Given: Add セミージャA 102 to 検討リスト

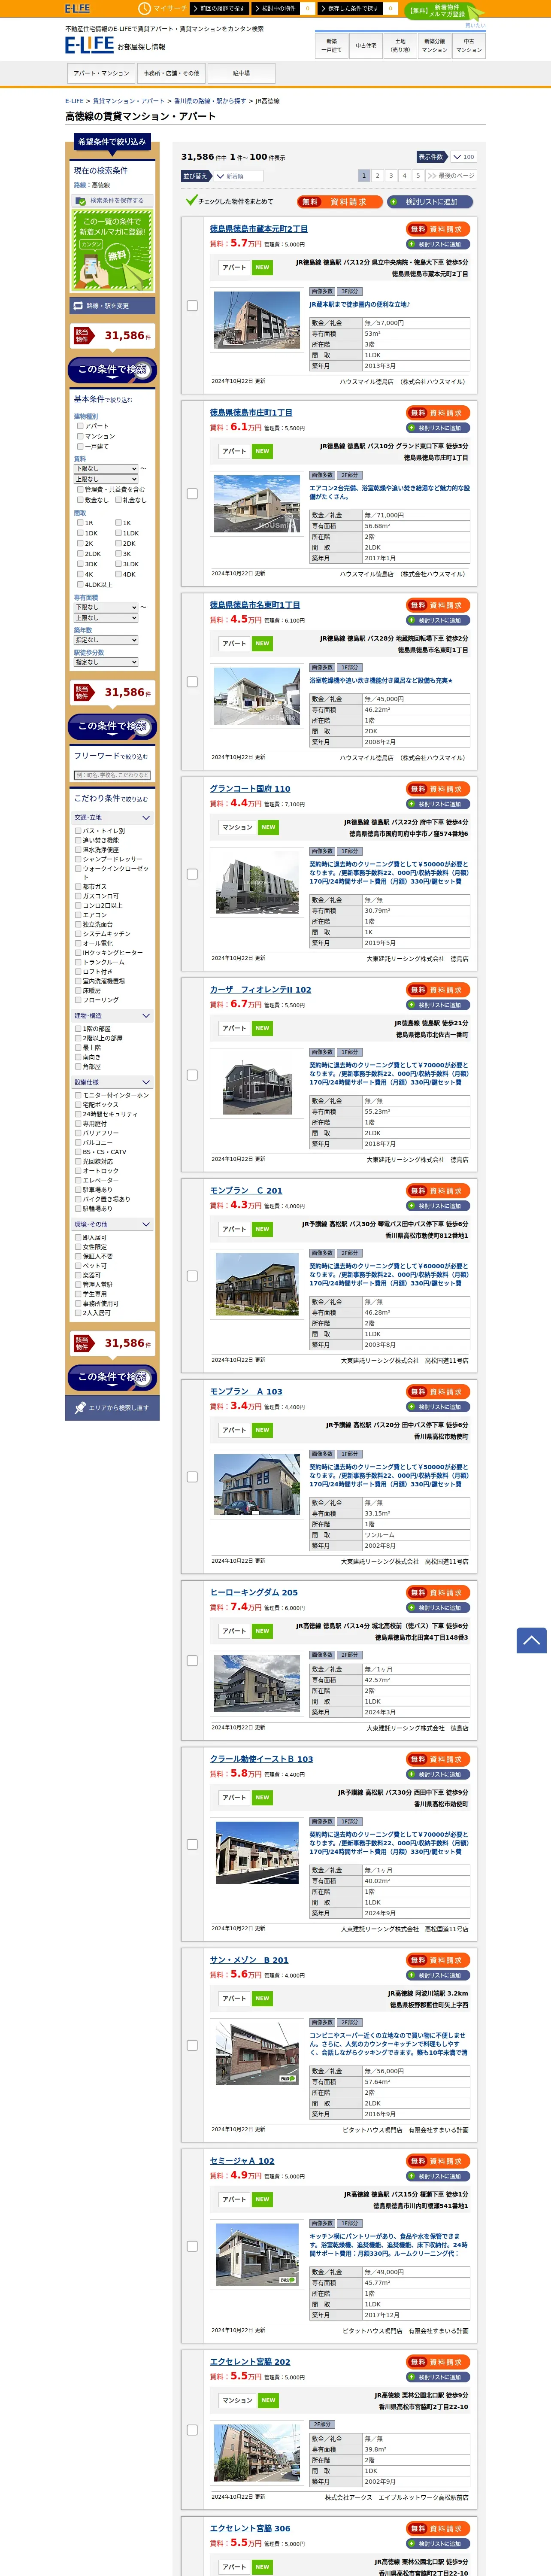Looking at the screenshot, I should [438, 2176].
